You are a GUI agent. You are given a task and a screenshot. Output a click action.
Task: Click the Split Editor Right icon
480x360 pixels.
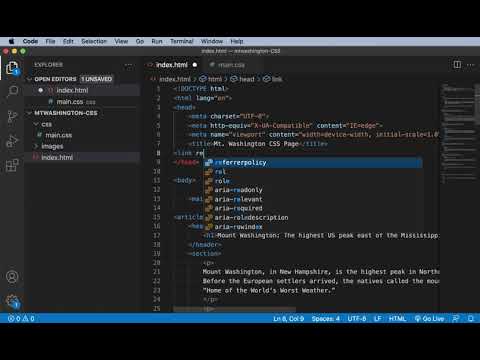pyautogui.click(x=457, y=64)
